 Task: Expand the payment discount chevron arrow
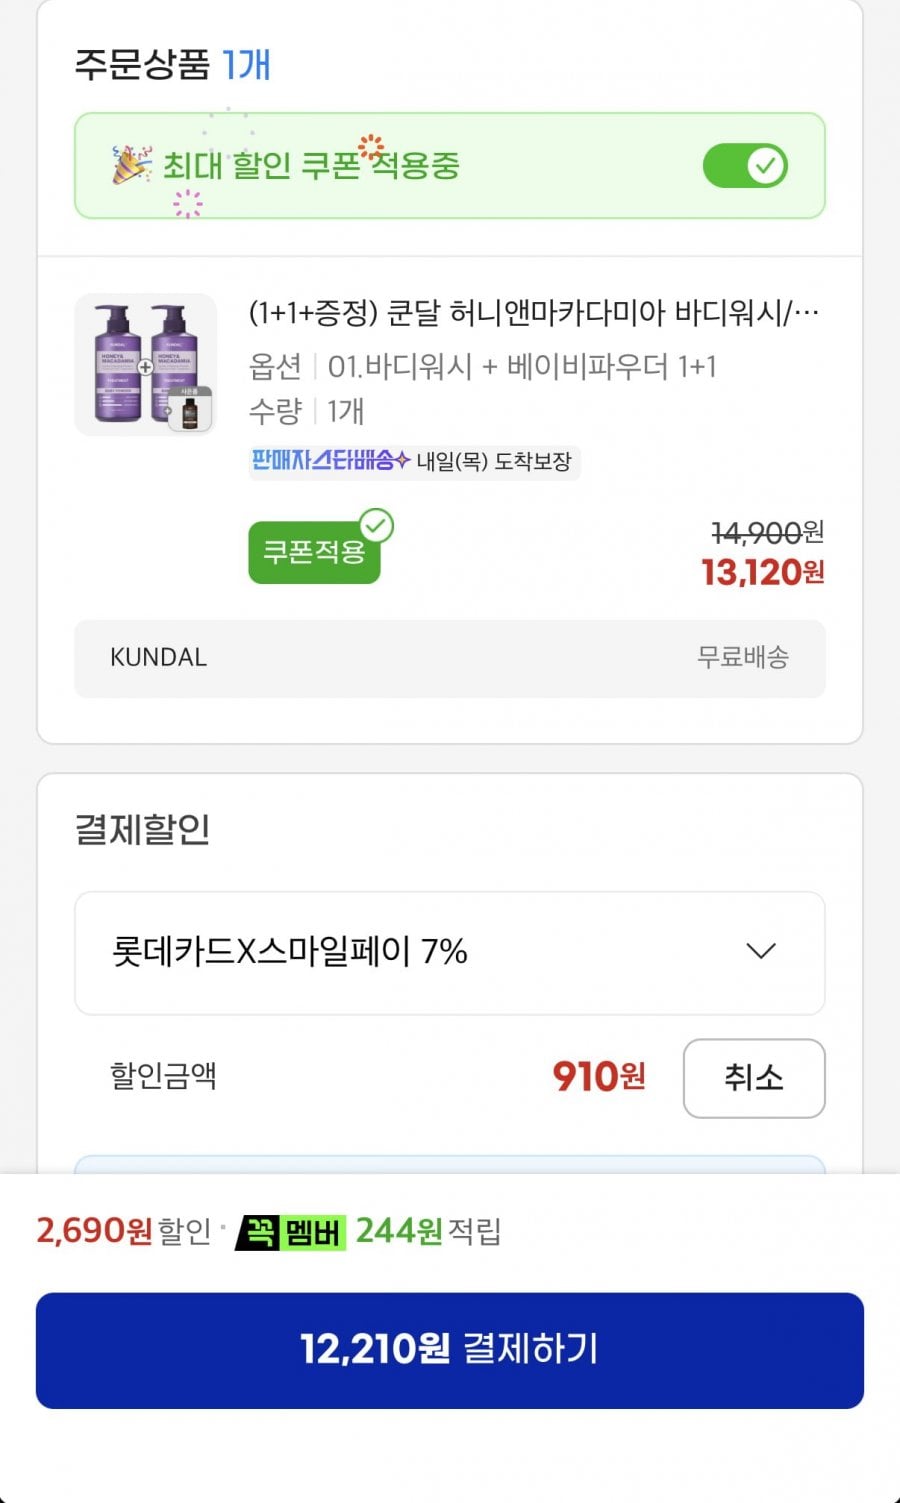click(x=761, y=951)
